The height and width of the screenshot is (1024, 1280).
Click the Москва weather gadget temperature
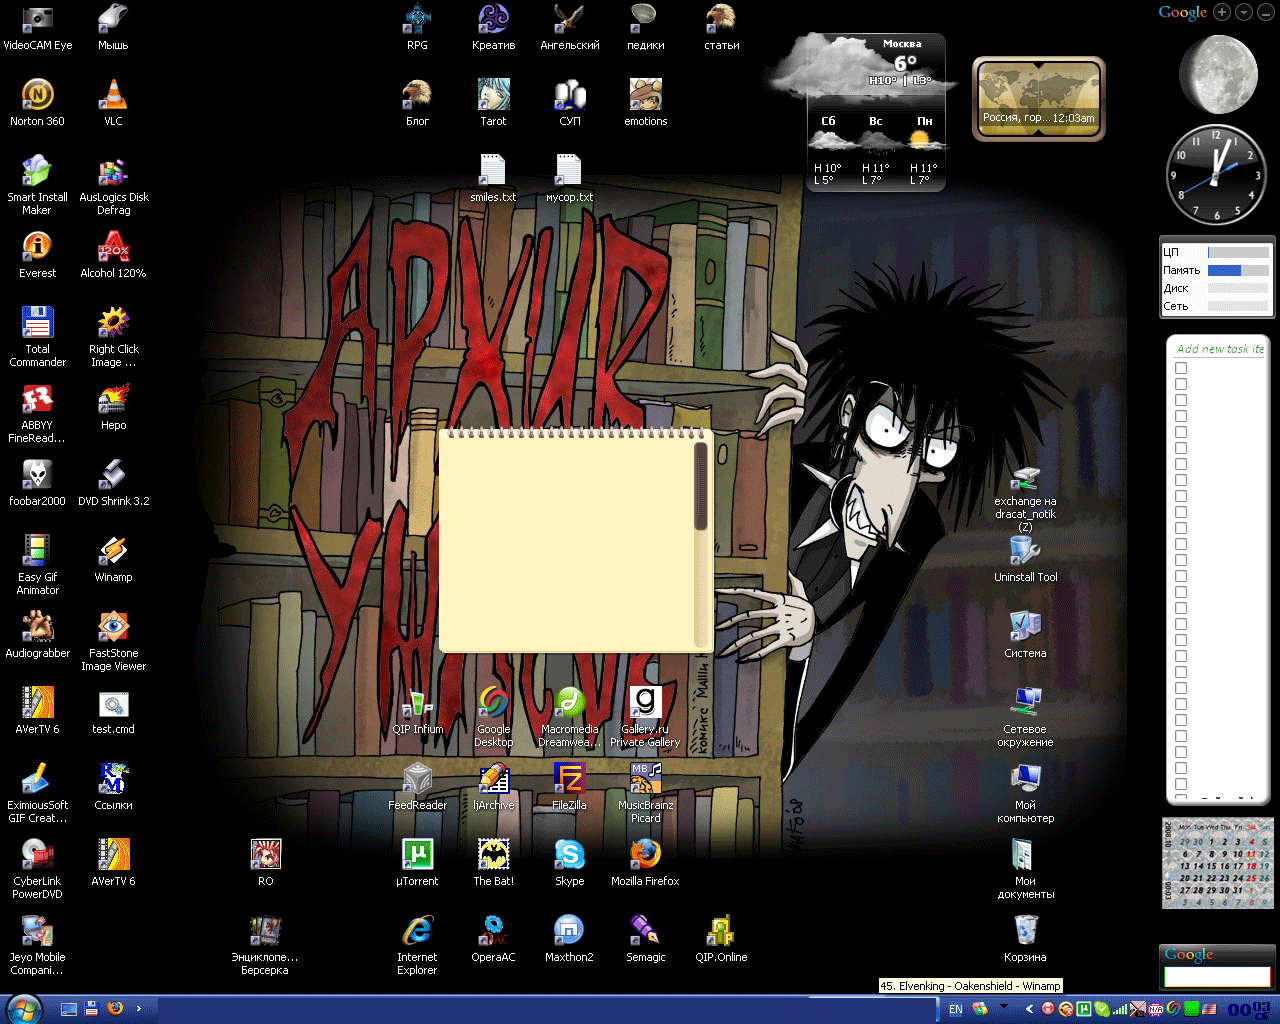click(x=906, y=63)
